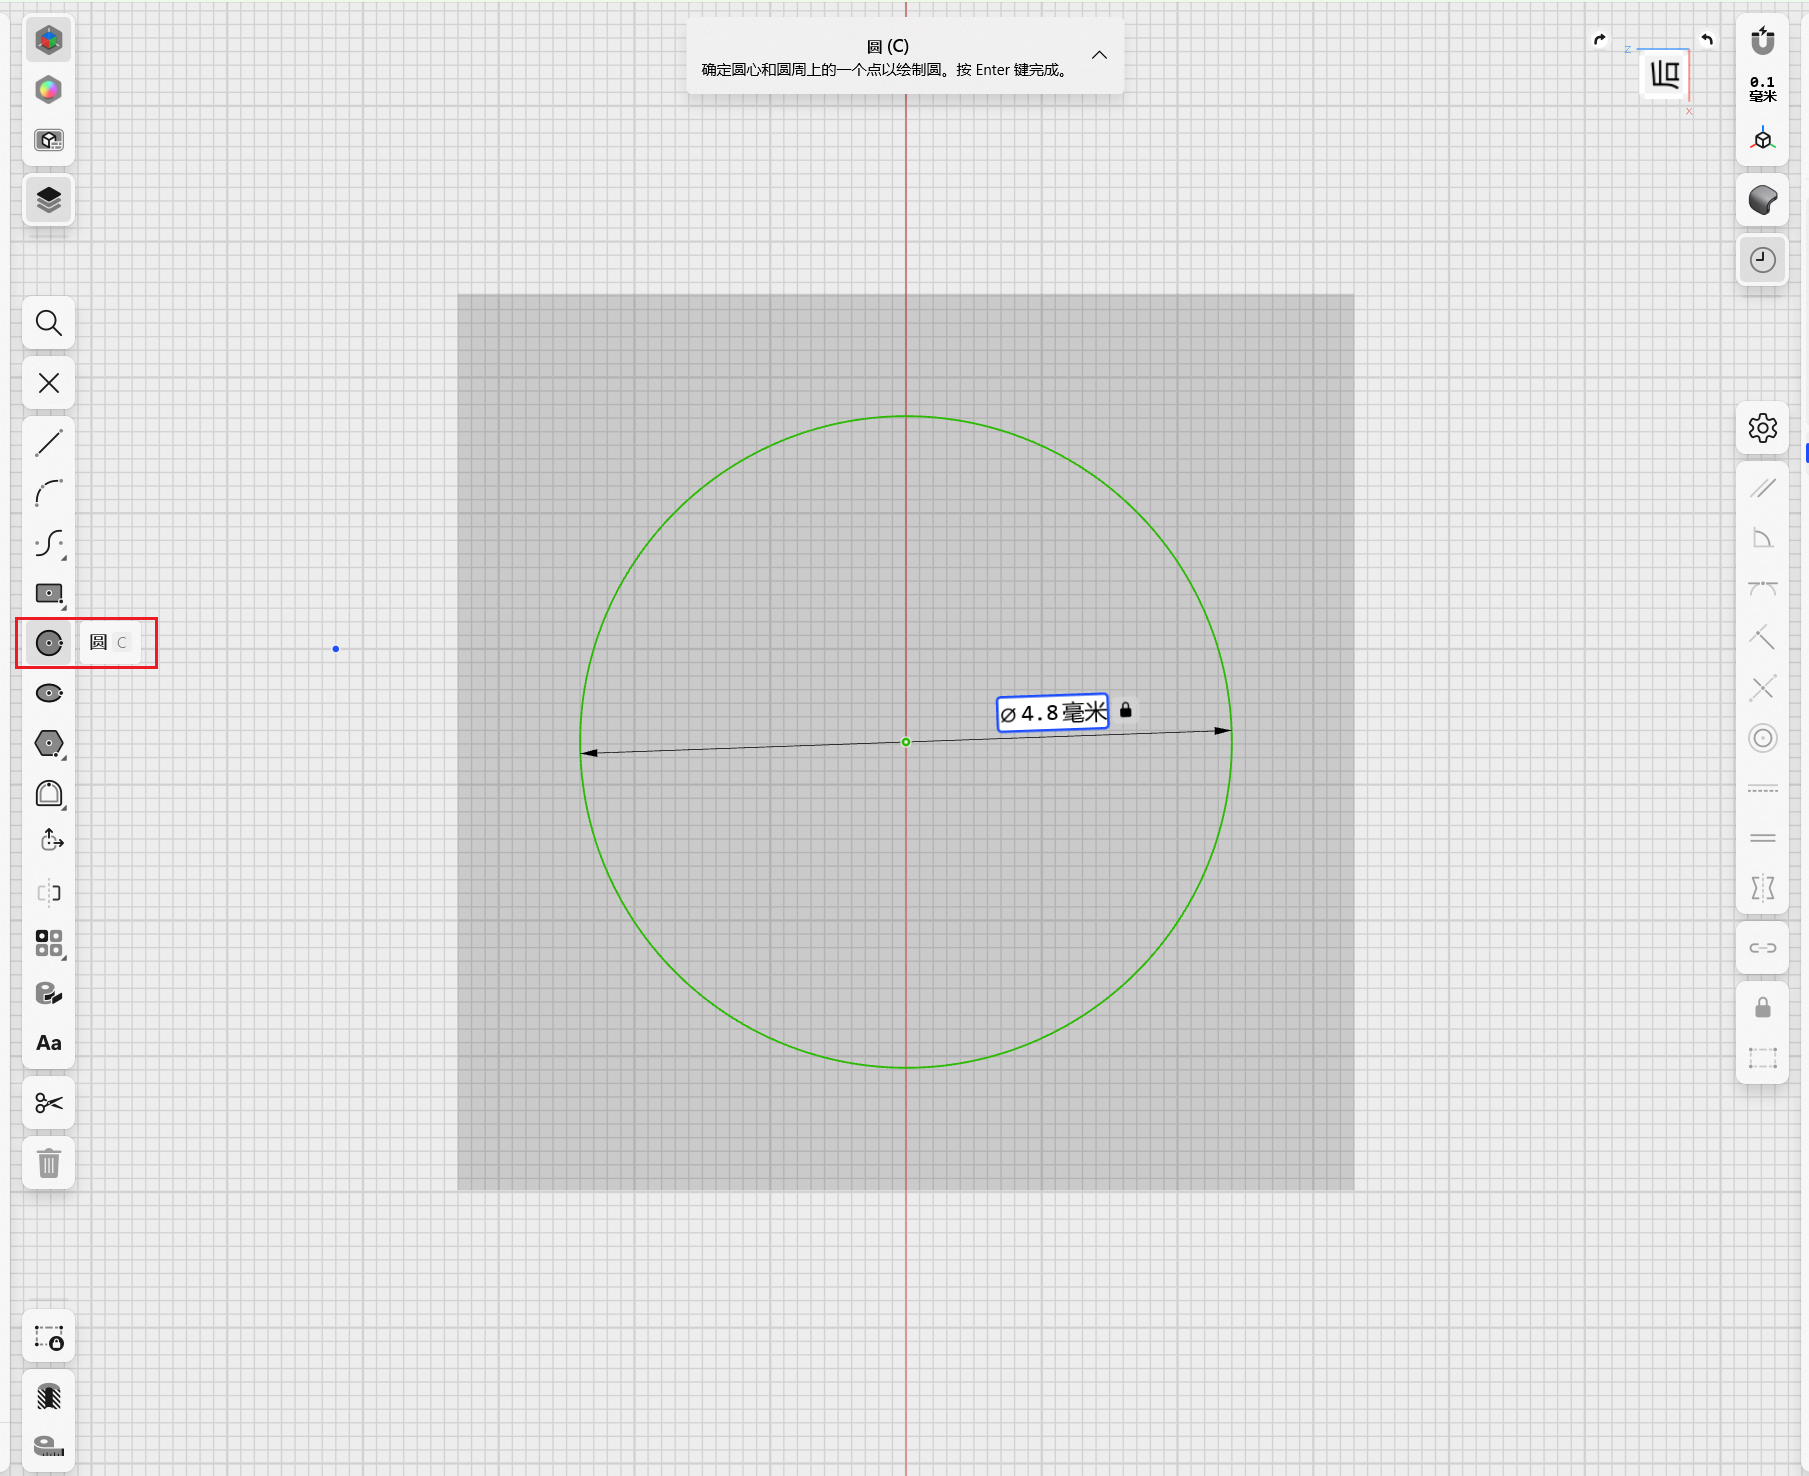Screen dimensions: 1809x1476
Task: Select the Pattern grid tool
Action: pos(49,943)
